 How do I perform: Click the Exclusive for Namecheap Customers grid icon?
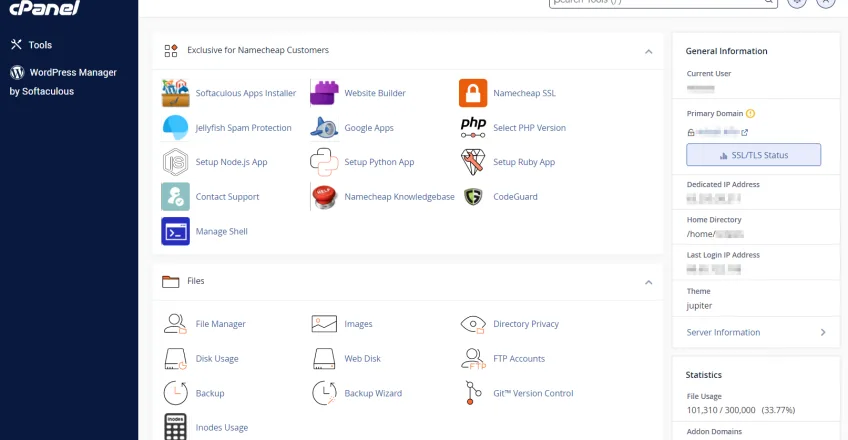[x=171, y=51]
